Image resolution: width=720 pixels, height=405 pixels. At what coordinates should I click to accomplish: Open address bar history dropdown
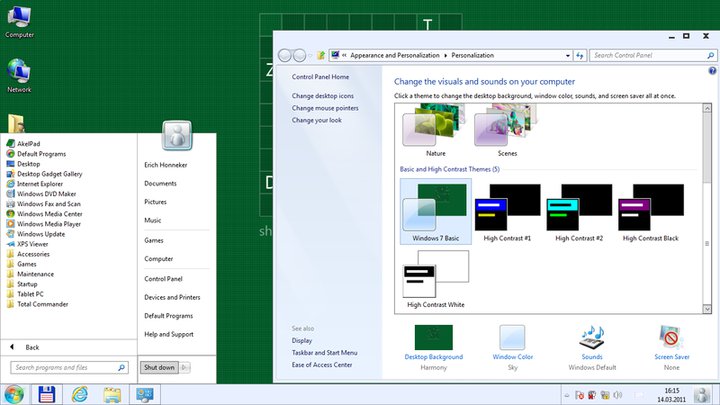tap(568, 56)
